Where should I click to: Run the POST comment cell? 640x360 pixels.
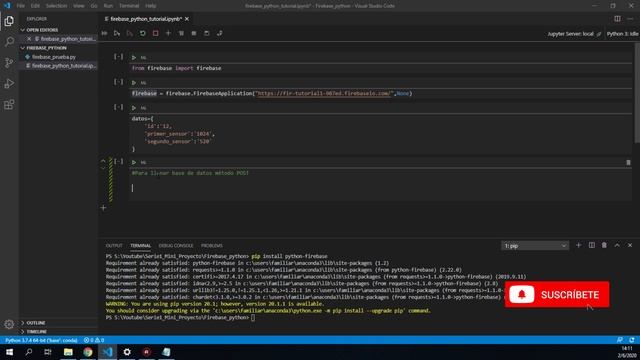click(133, 162)
